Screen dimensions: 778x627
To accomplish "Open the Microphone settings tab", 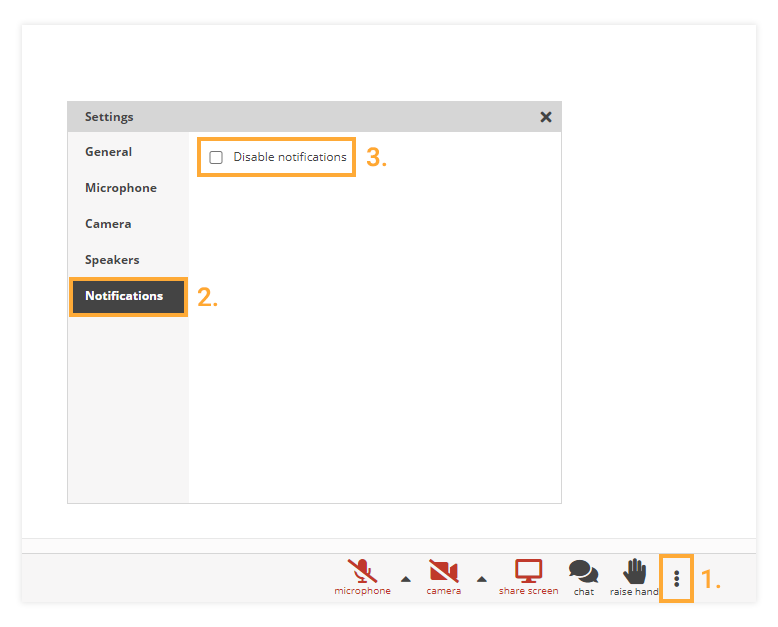I will click(128, 188).
